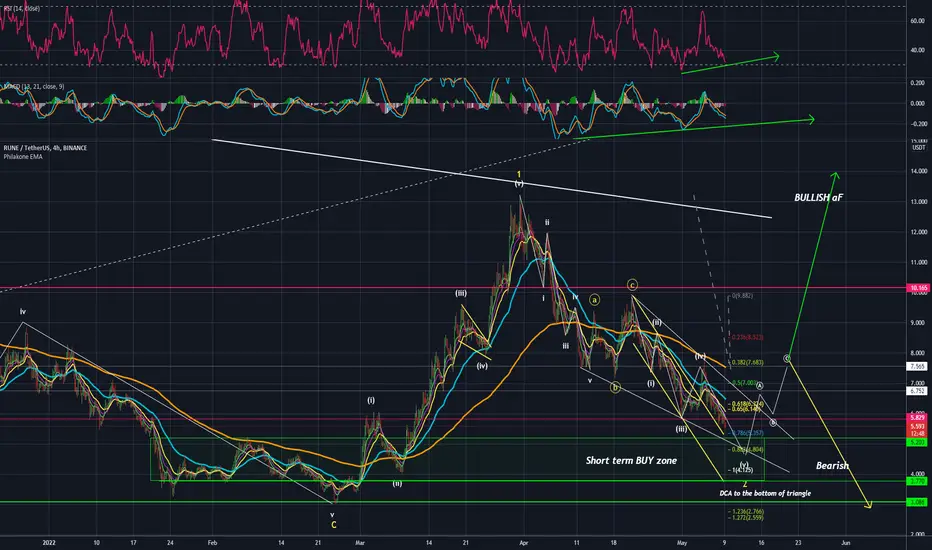Viewport: 932px width, 550px height.
Task: Click the 7.565 white price label
Action: click(917, 367)
